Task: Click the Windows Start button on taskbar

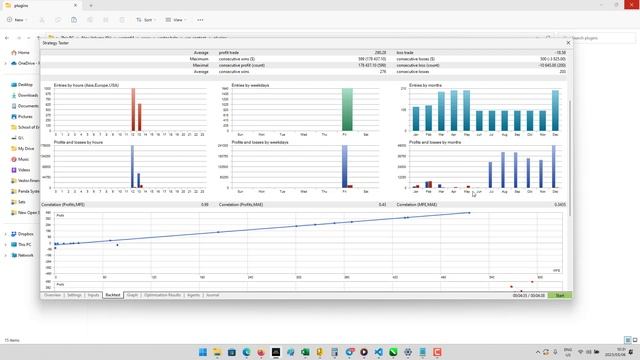Action: [x=203, y=352]
